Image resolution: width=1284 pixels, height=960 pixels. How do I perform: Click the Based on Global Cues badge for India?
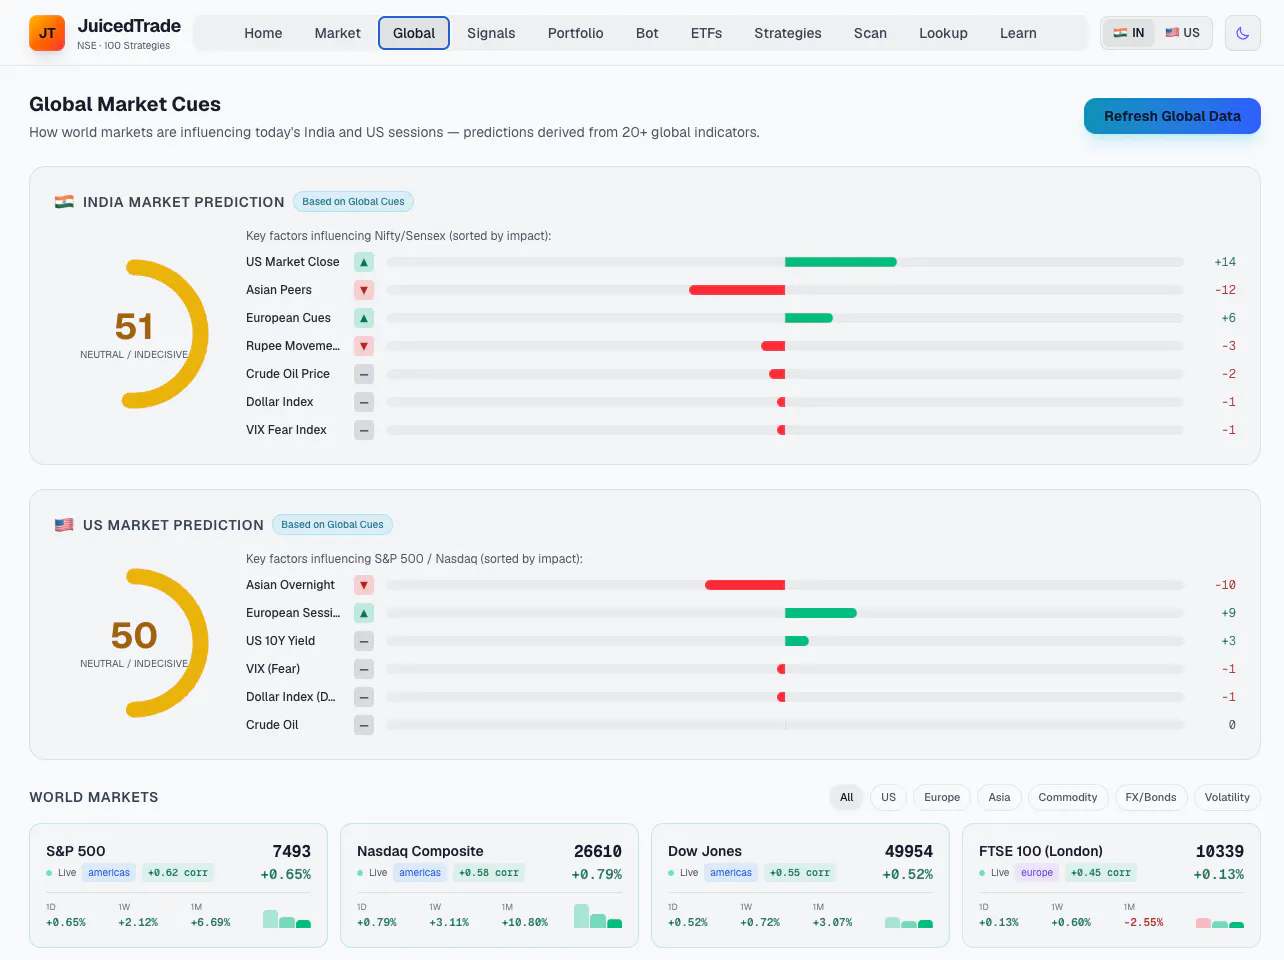click(353, 202)
